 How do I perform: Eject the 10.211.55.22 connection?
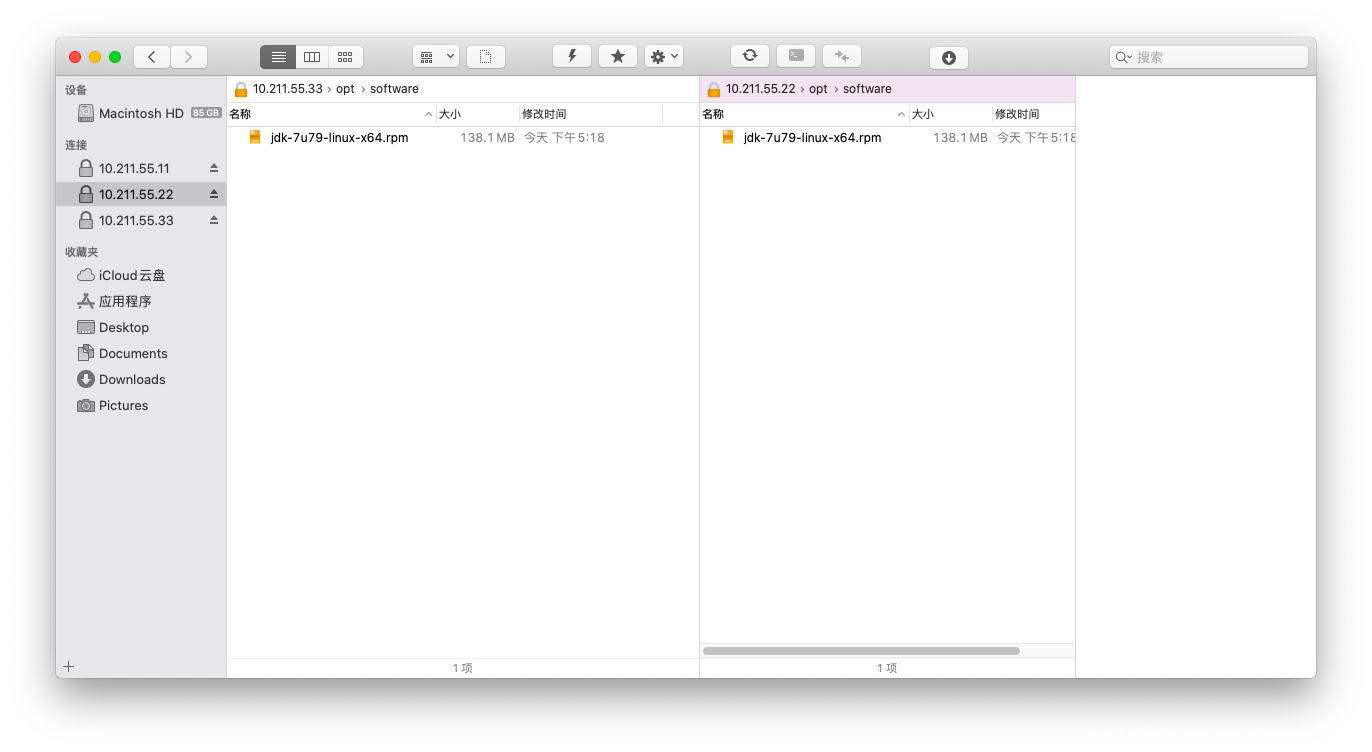(214, 194)
